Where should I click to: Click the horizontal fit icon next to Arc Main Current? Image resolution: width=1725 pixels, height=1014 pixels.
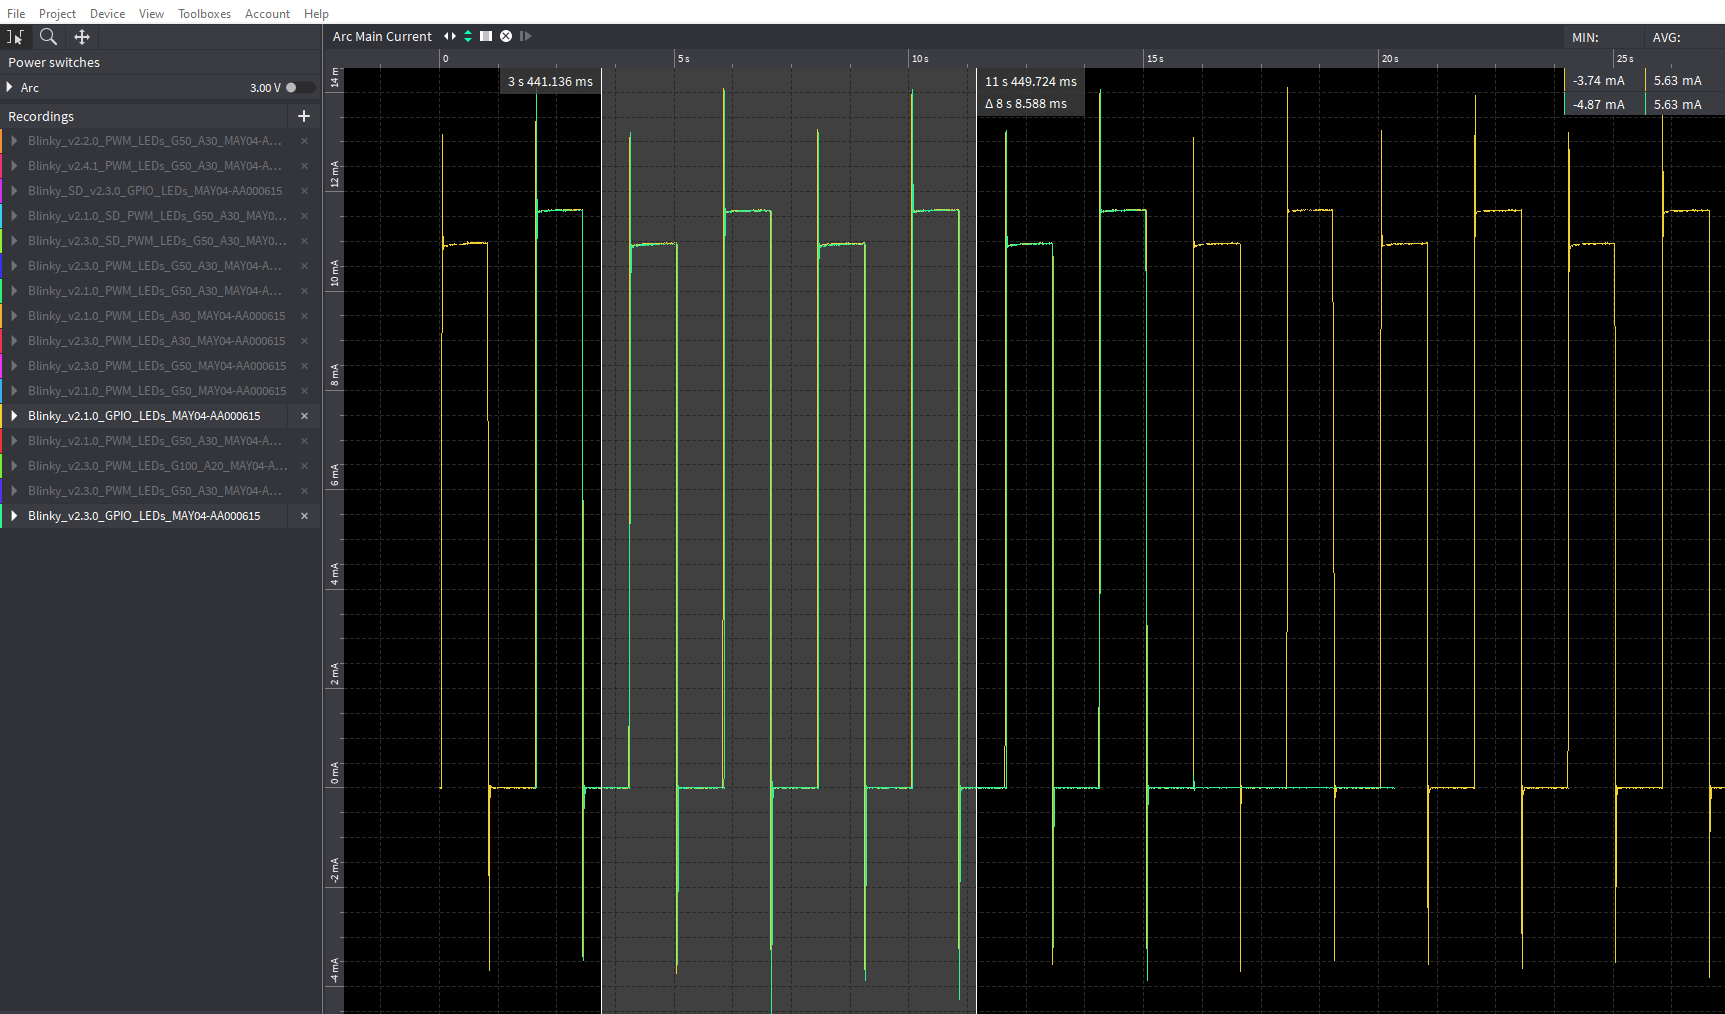click(449, 36)
